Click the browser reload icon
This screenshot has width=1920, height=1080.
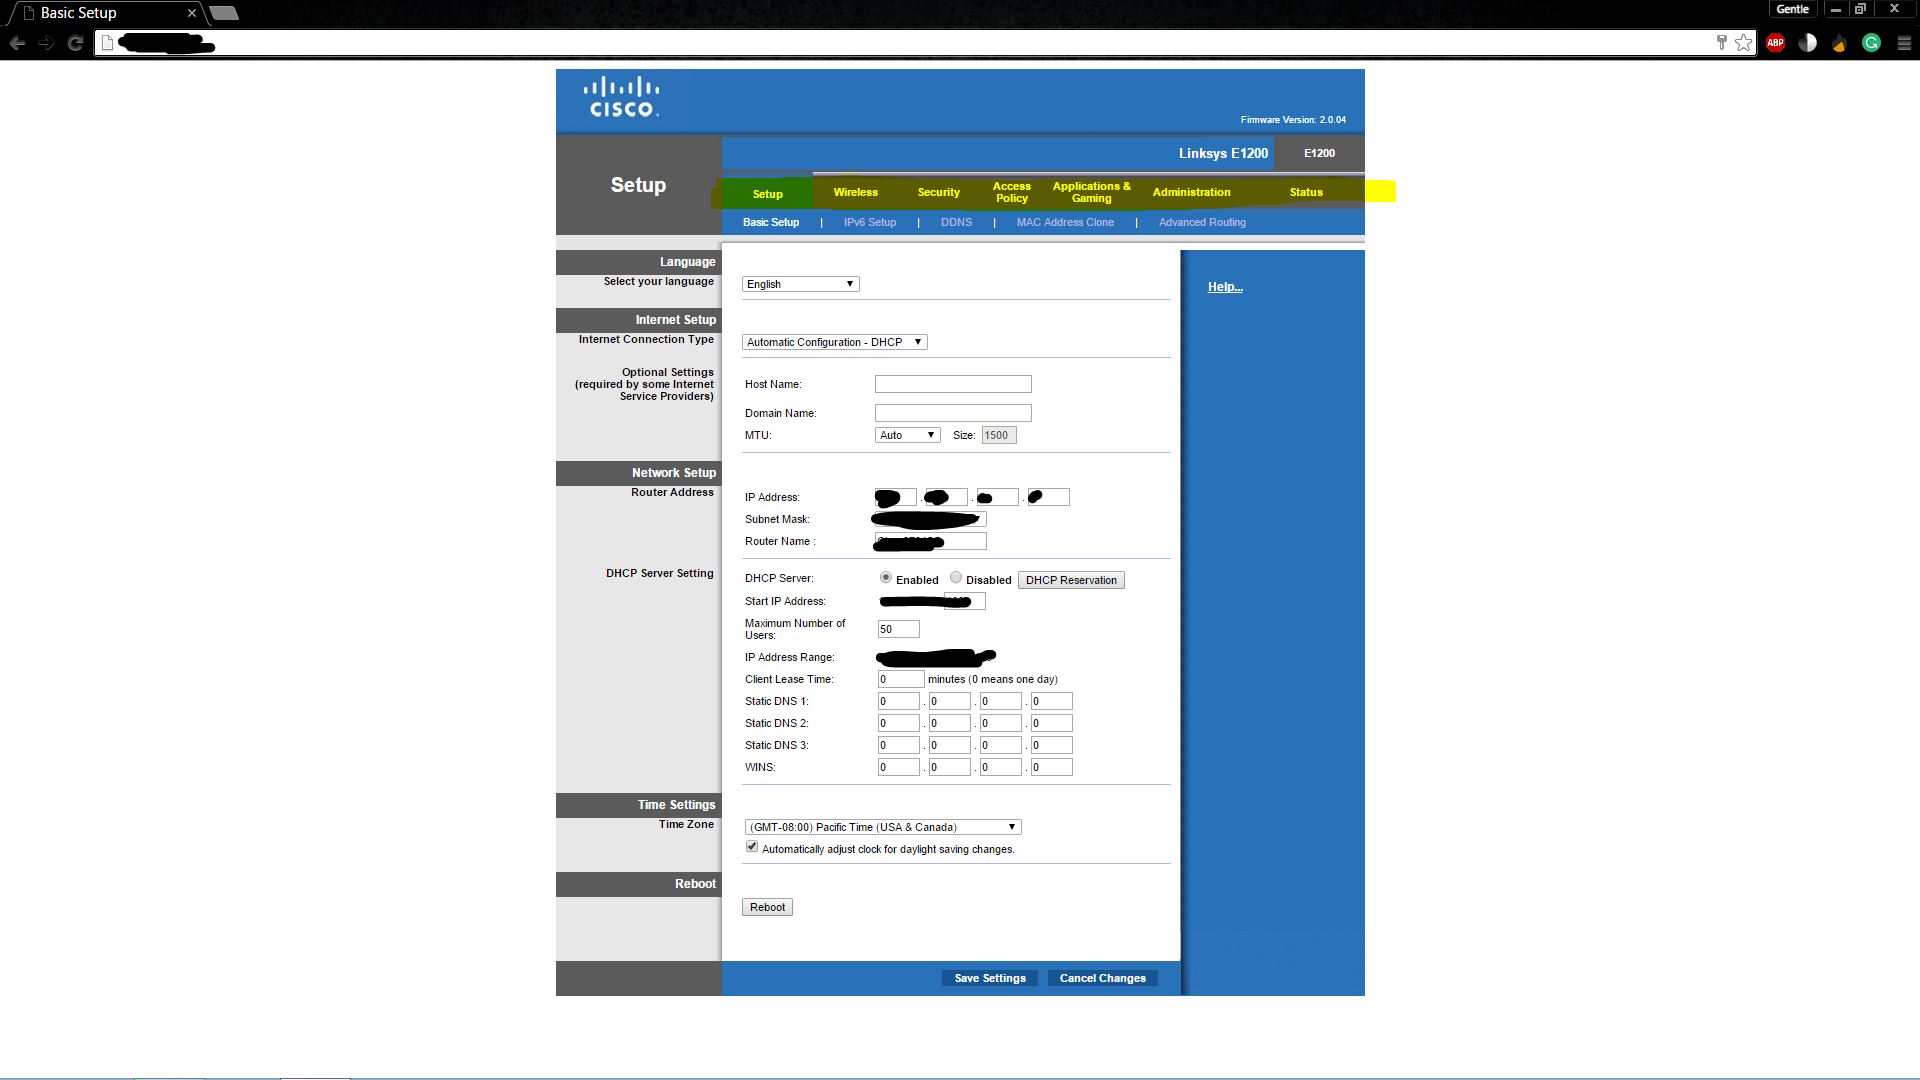[75, 43]
